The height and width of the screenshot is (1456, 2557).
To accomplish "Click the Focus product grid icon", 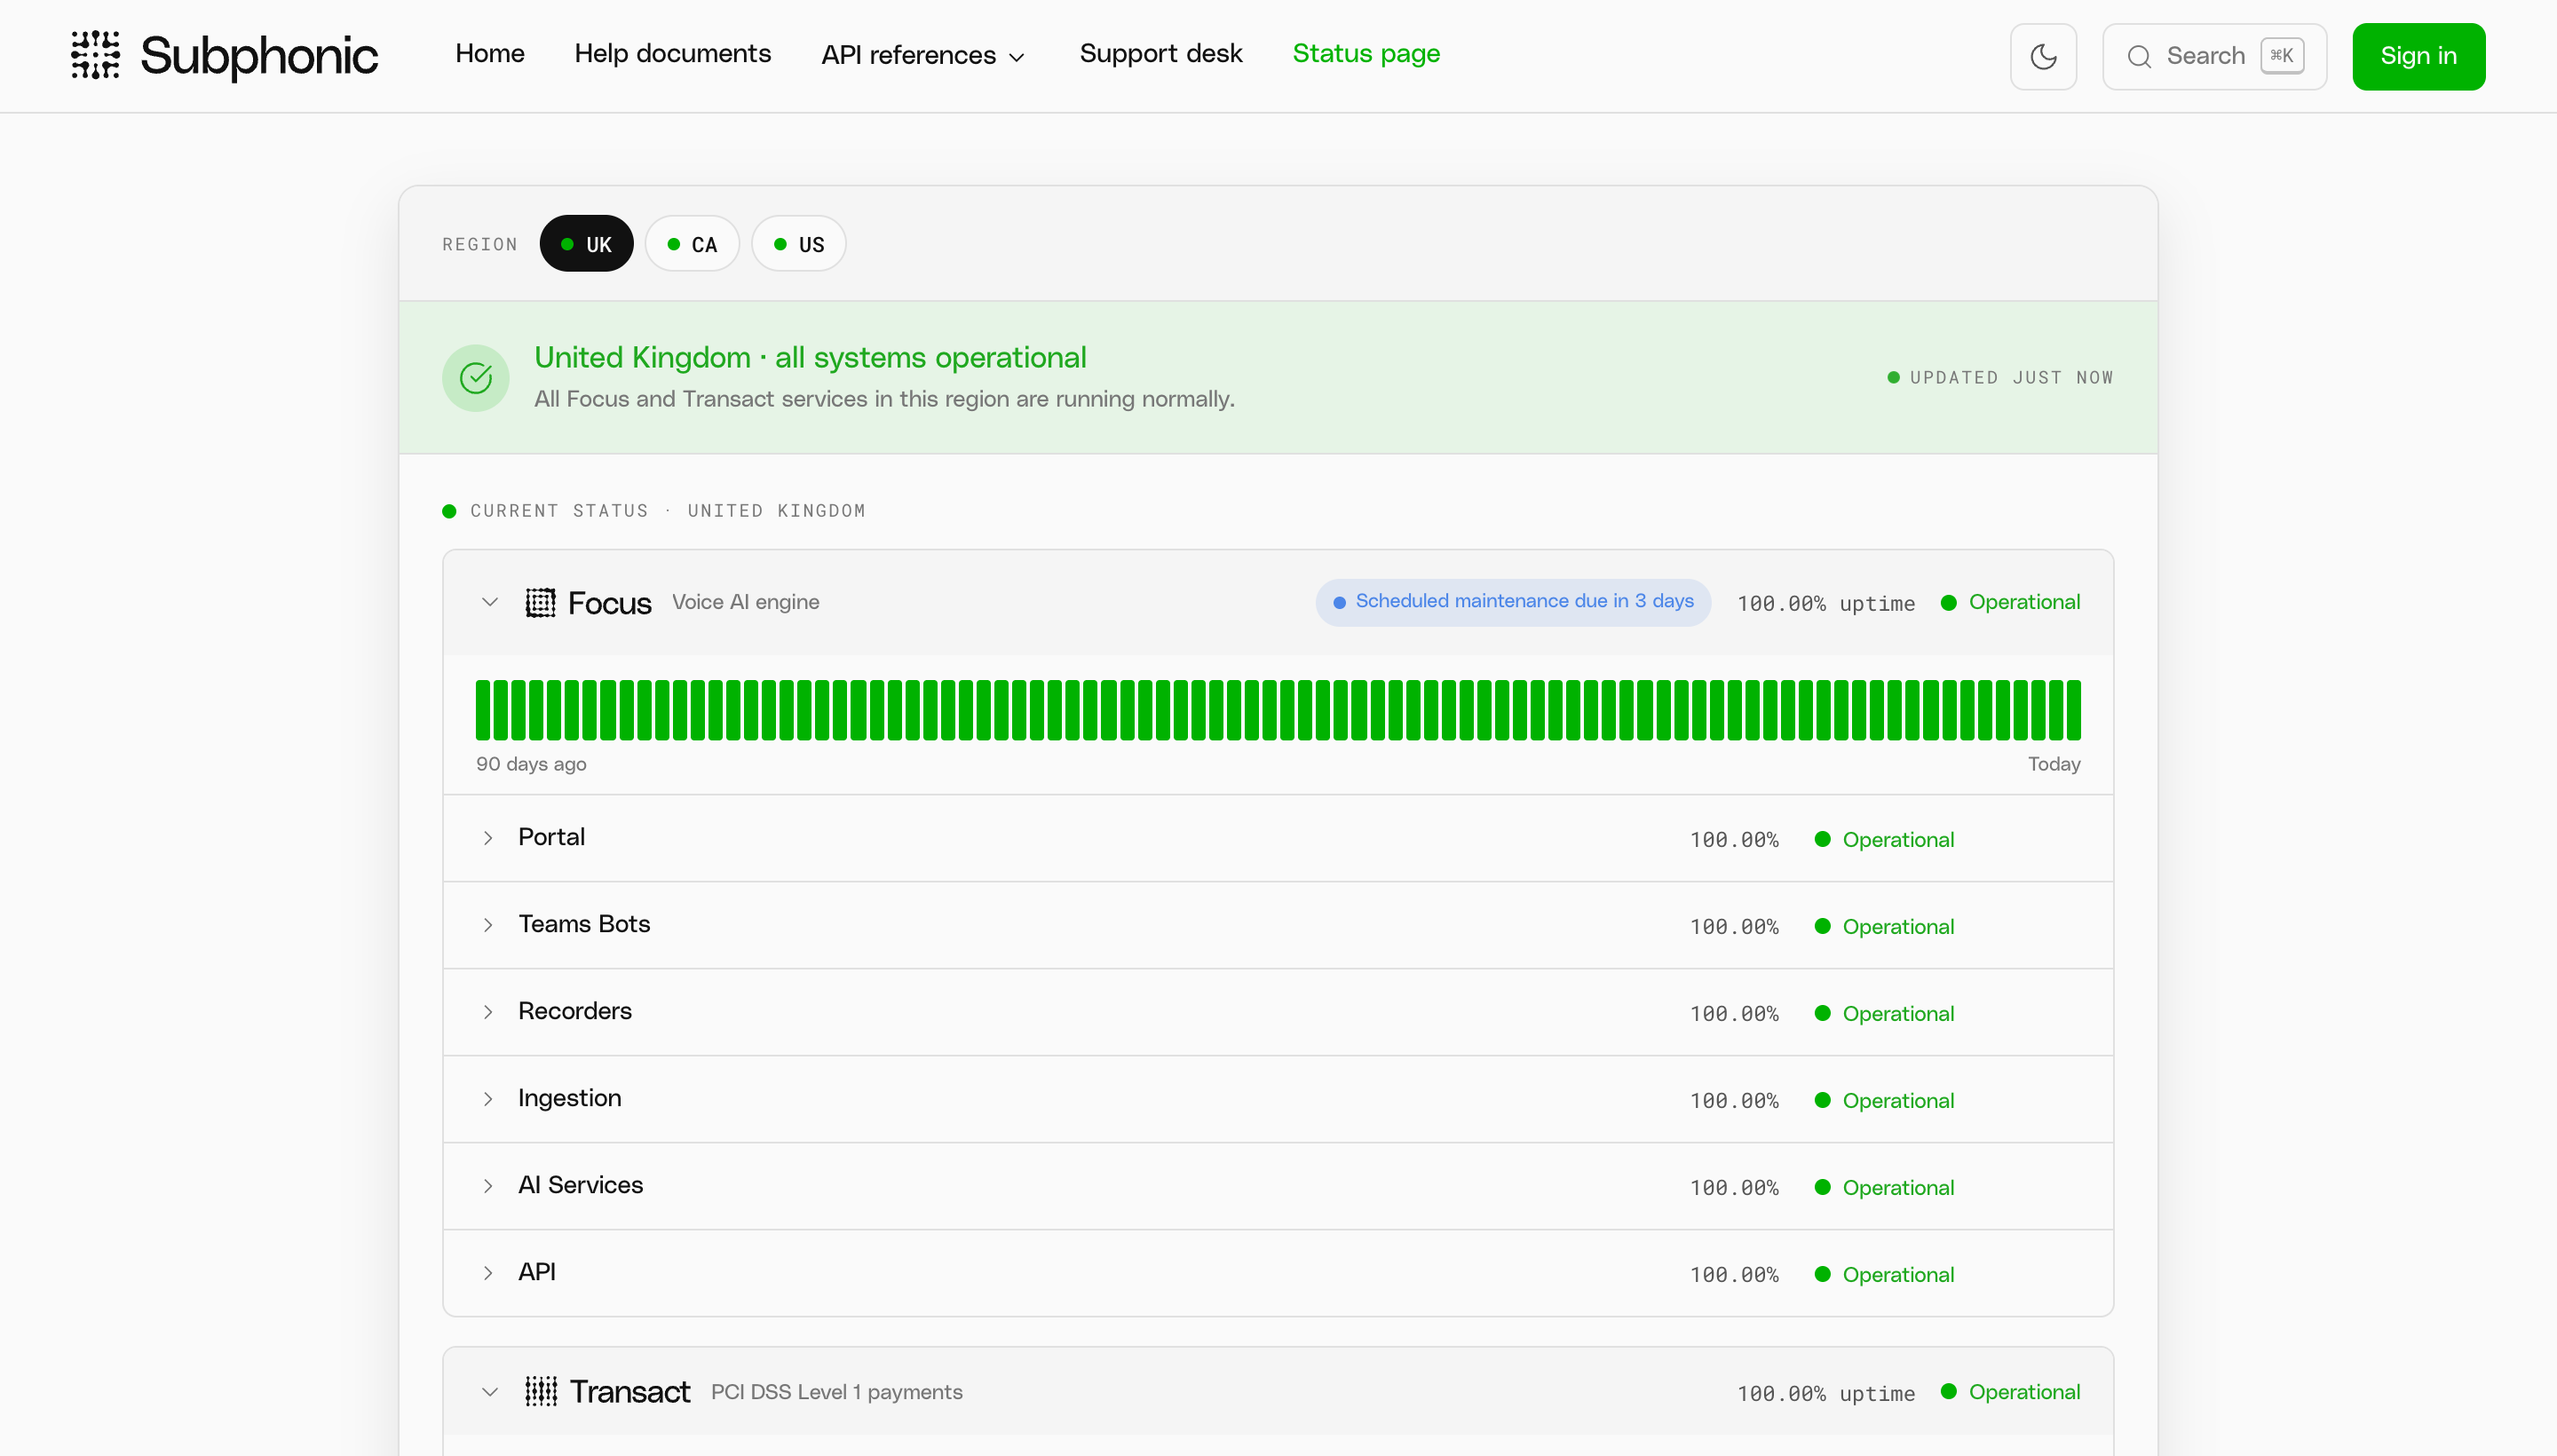I will [540, 602].
